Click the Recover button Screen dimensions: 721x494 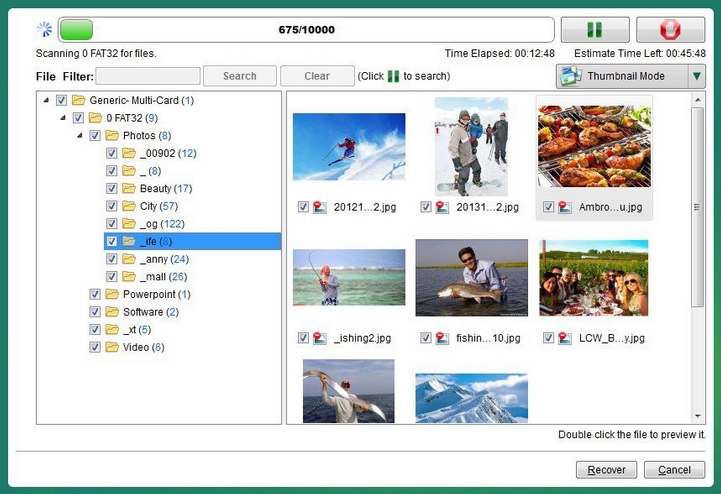[x=606, y=469]
